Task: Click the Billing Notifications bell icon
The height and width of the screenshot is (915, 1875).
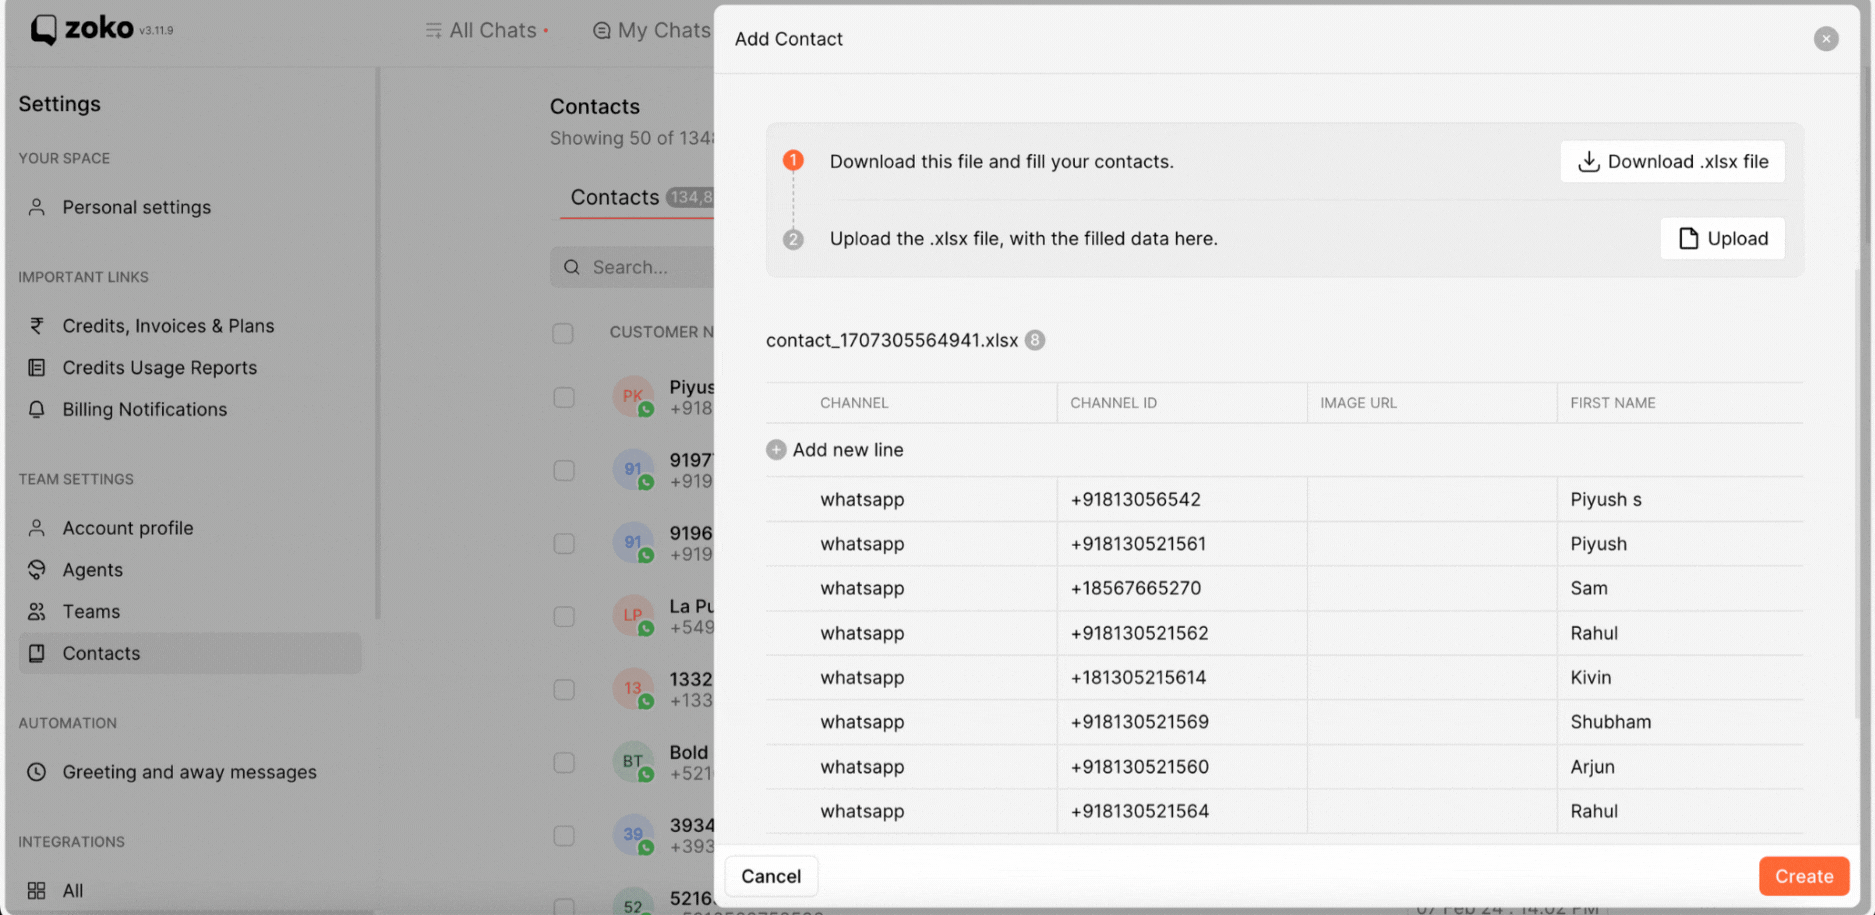Action: coord(37,409)
